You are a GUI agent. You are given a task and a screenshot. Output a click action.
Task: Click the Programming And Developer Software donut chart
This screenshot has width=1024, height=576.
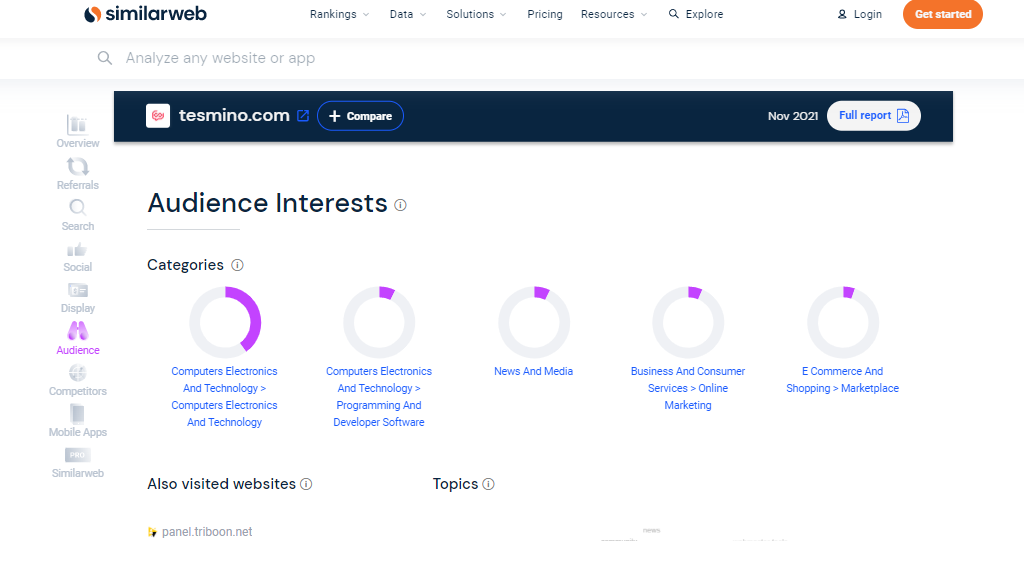coord(379,322)
